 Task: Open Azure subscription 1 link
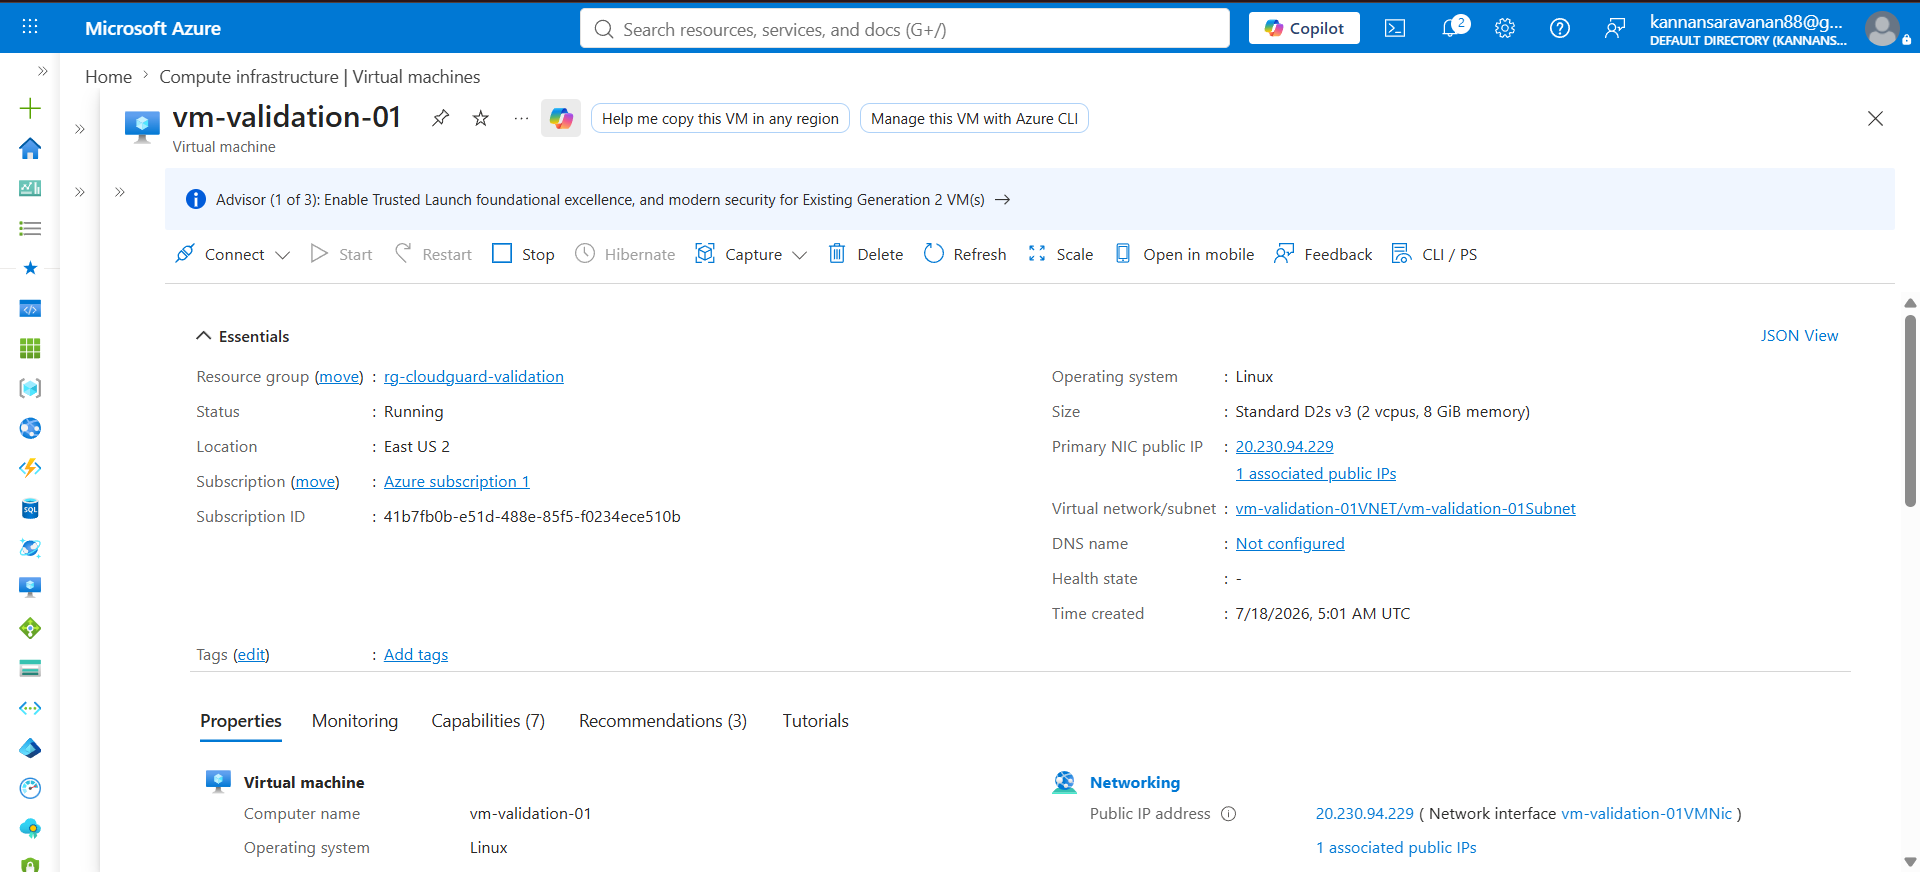click(457, 482)
